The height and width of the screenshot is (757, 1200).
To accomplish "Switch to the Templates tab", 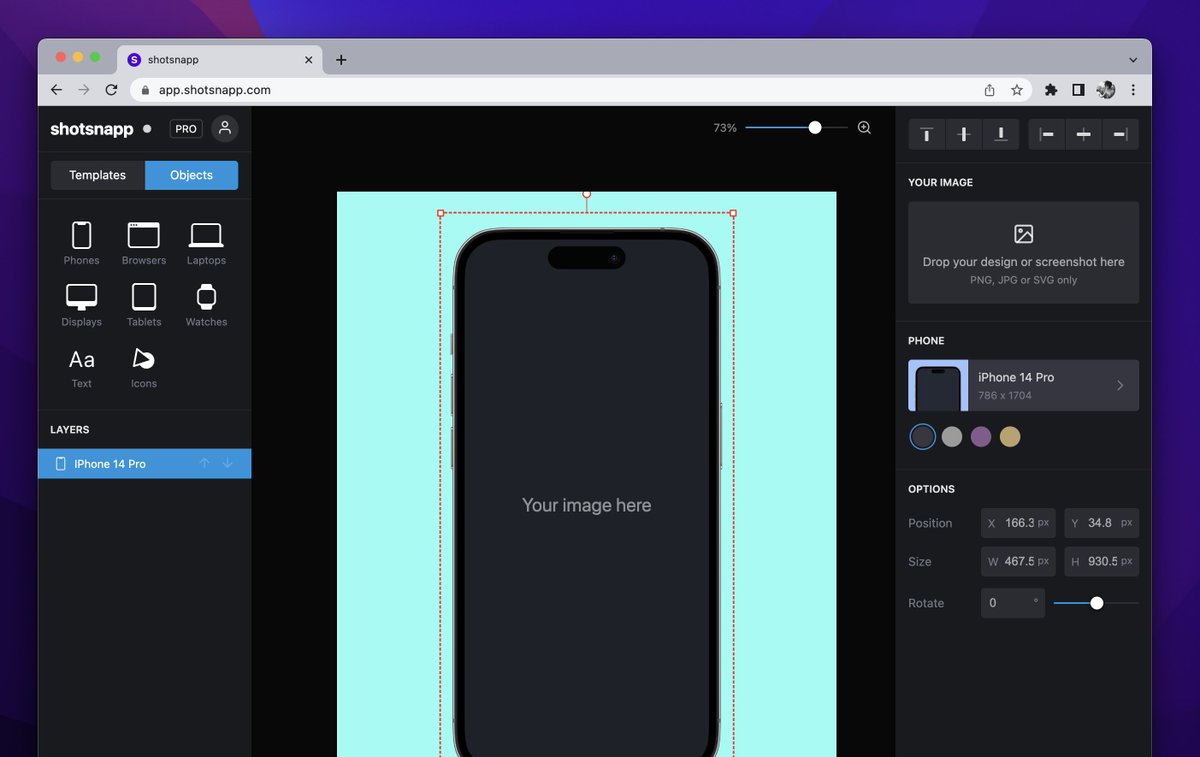I will (98, 175).
